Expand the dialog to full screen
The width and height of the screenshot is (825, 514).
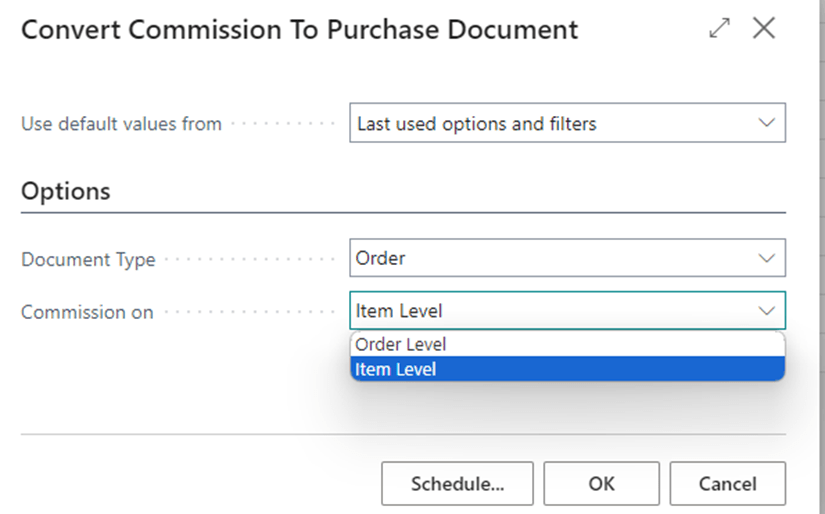[719, 29]
